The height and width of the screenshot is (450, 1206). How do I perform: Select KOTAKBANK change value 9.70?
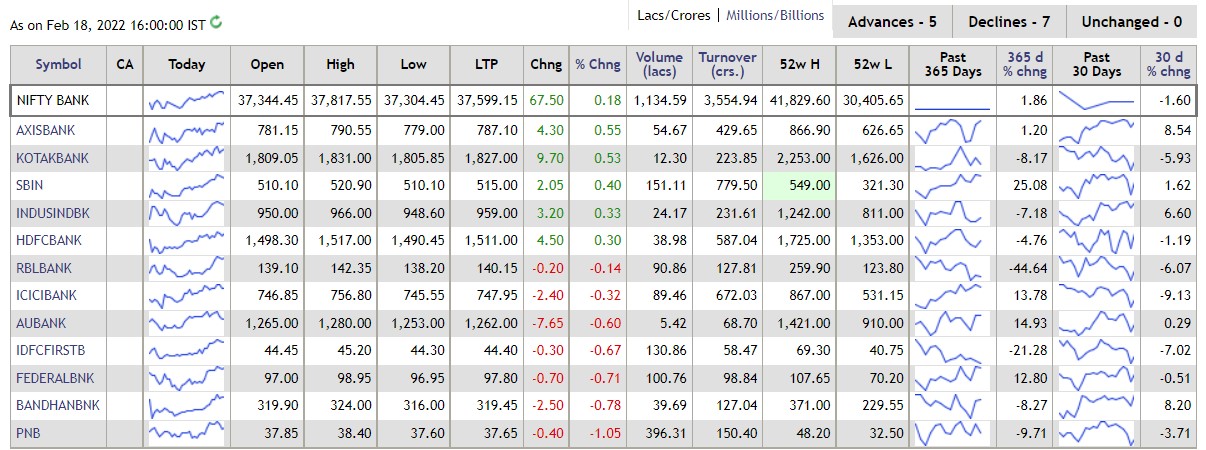(x=549, y=158)
